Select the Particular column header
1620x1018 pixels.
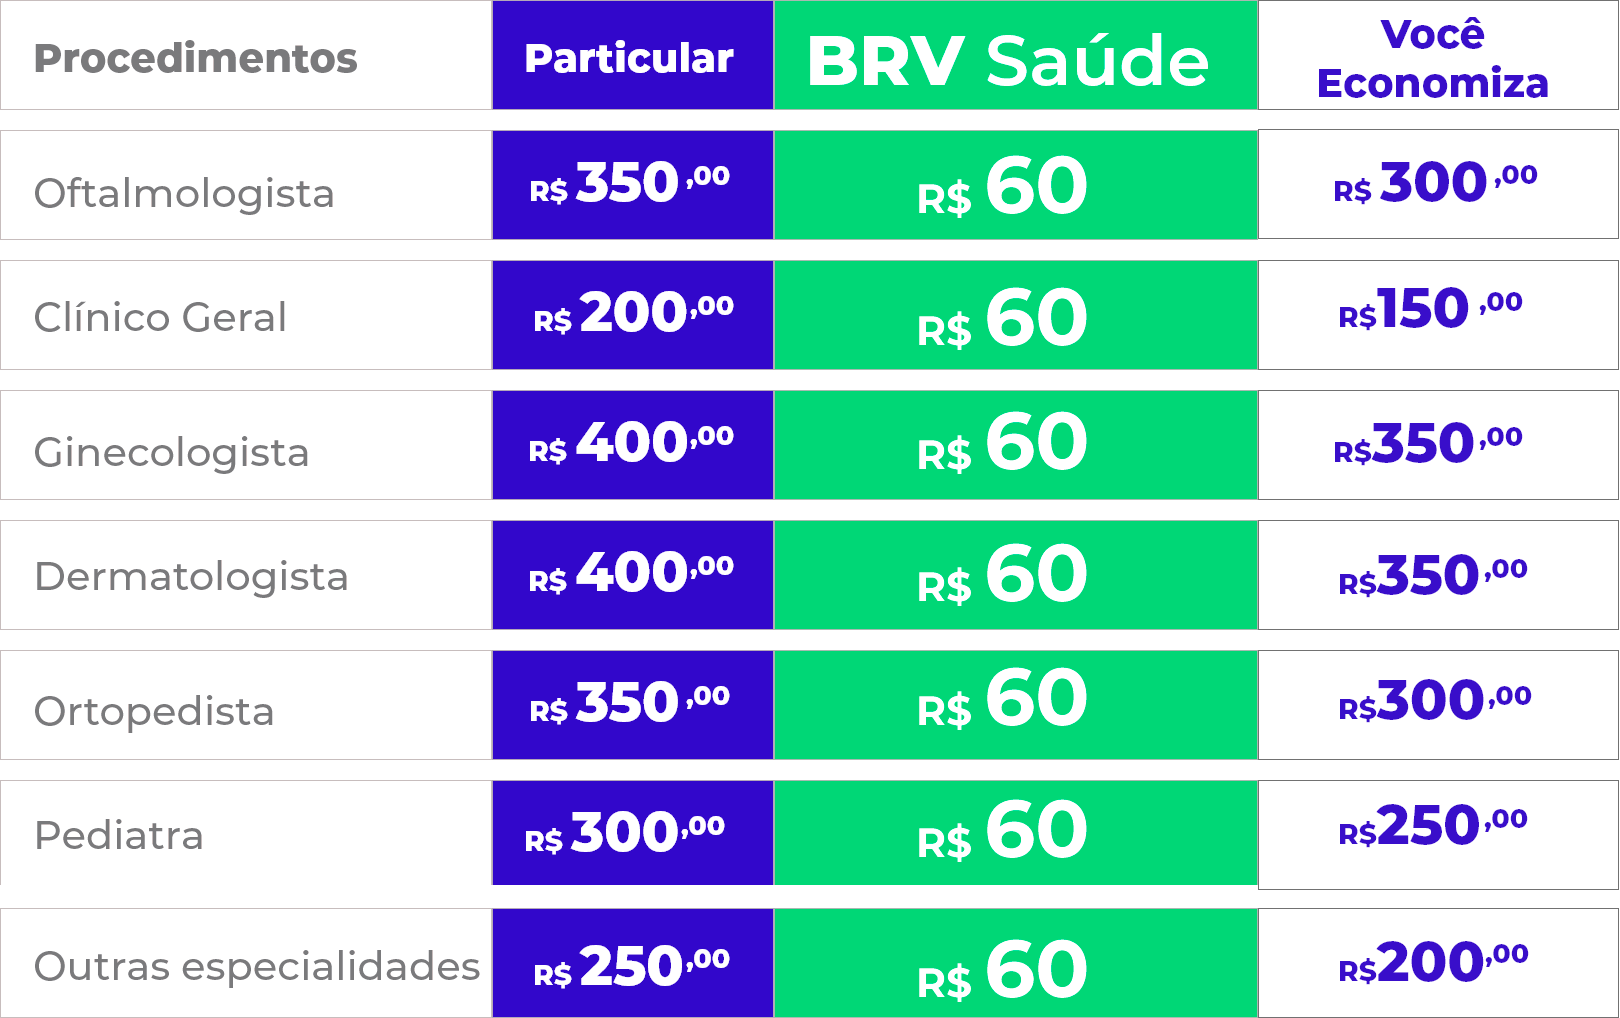(x=629, y=58)
